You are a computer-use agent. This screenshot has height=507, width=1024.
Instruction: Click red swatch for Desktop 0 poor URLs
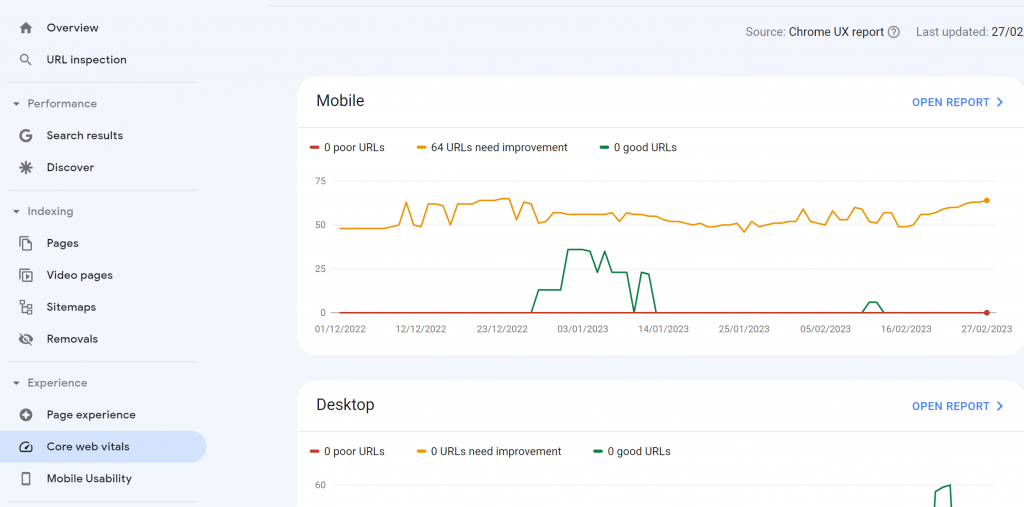(x=314, y=451)
